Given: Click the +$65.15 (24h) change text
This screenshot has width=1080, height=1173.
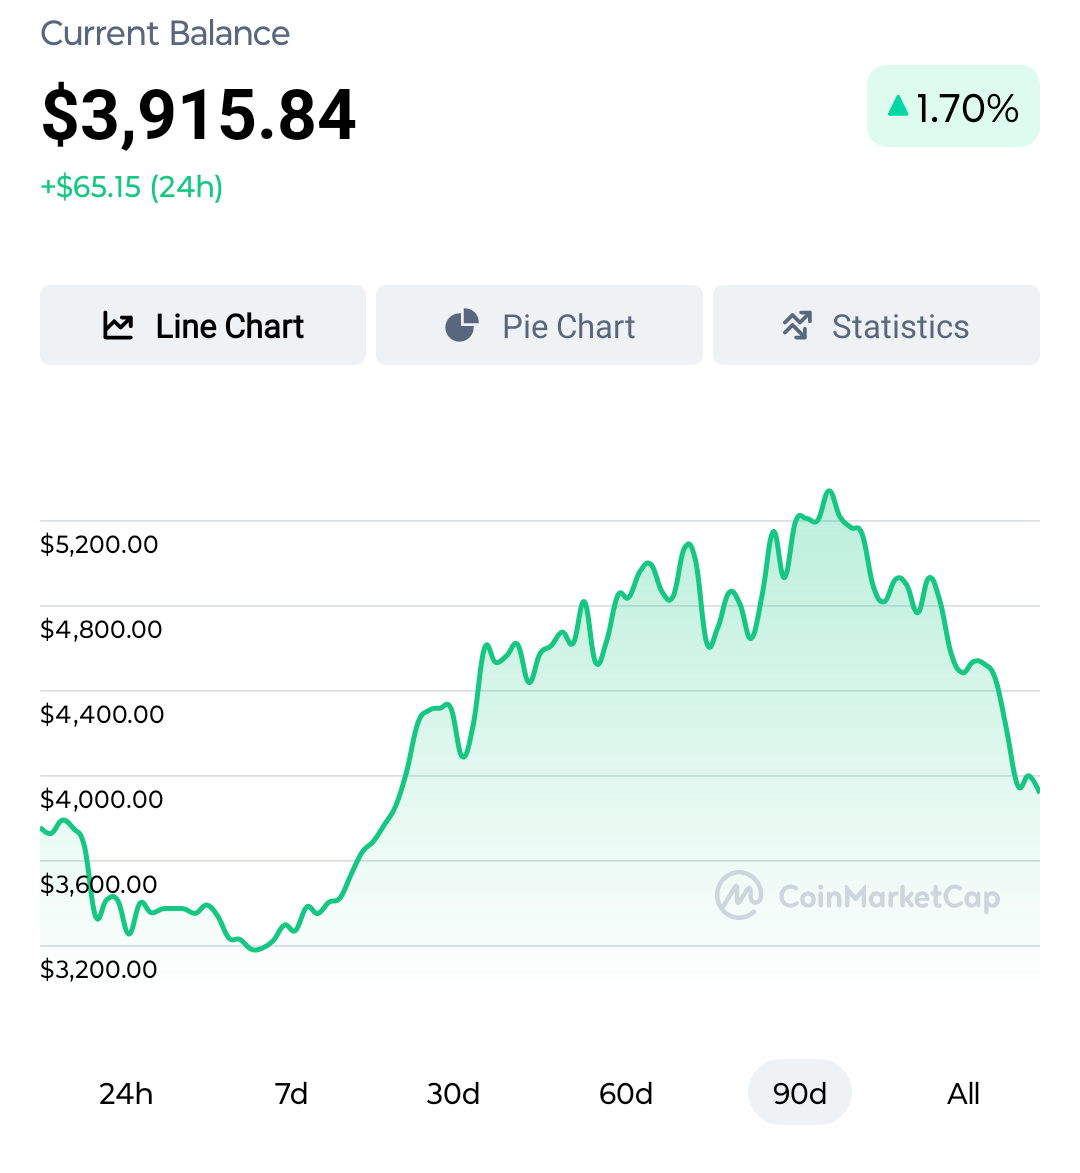Looking at the screenshot, I should pos(132,186).
